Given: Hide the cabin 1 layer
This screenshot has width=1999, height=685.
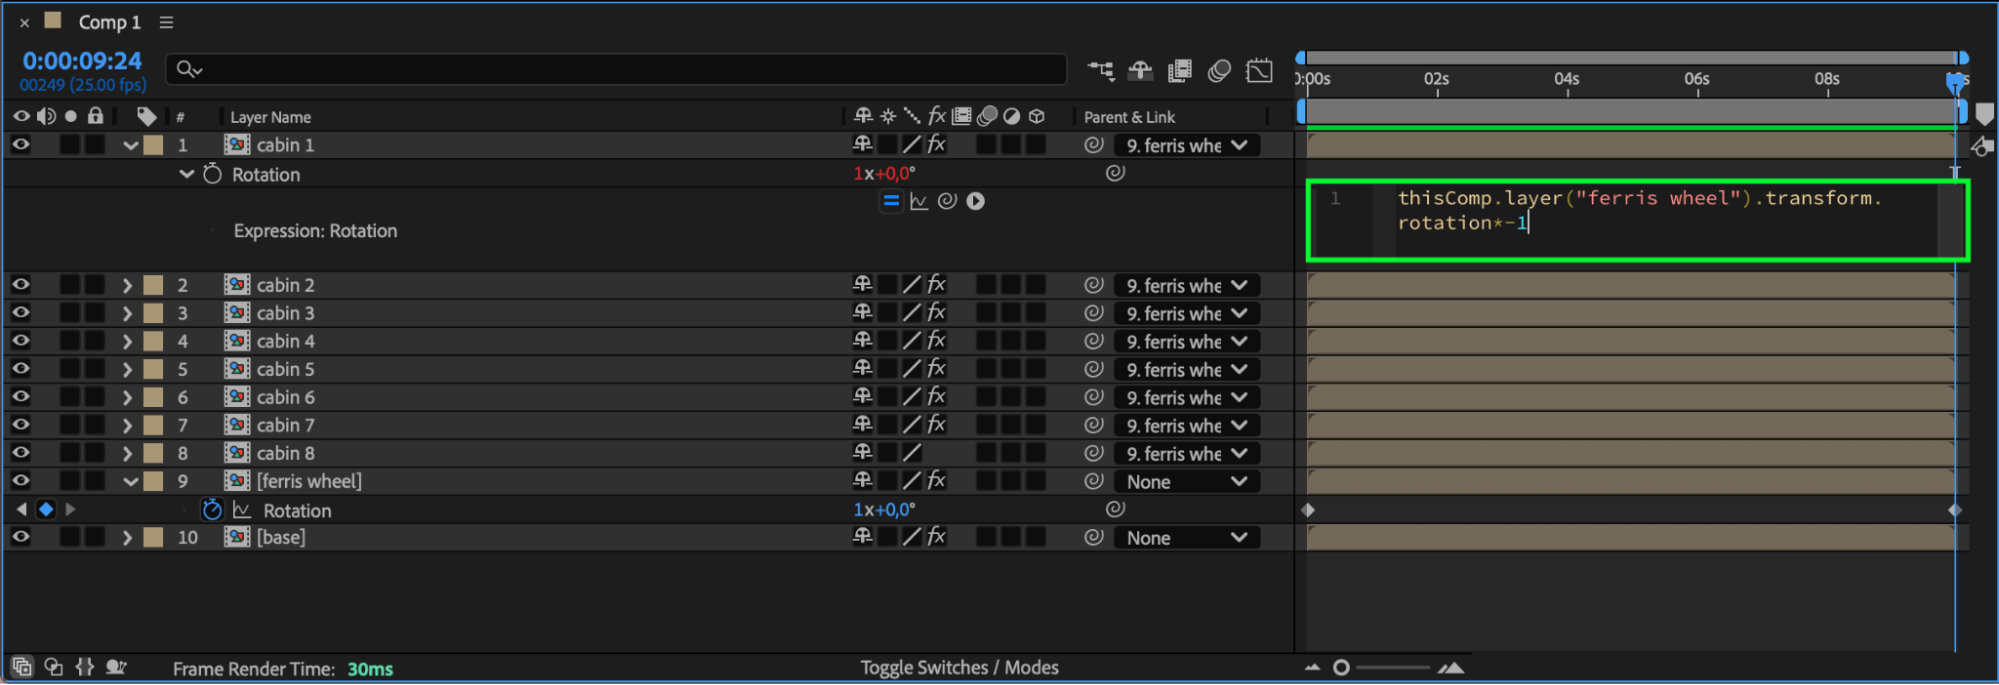Looking at the screenshot, I should click(x=20, y=145).
